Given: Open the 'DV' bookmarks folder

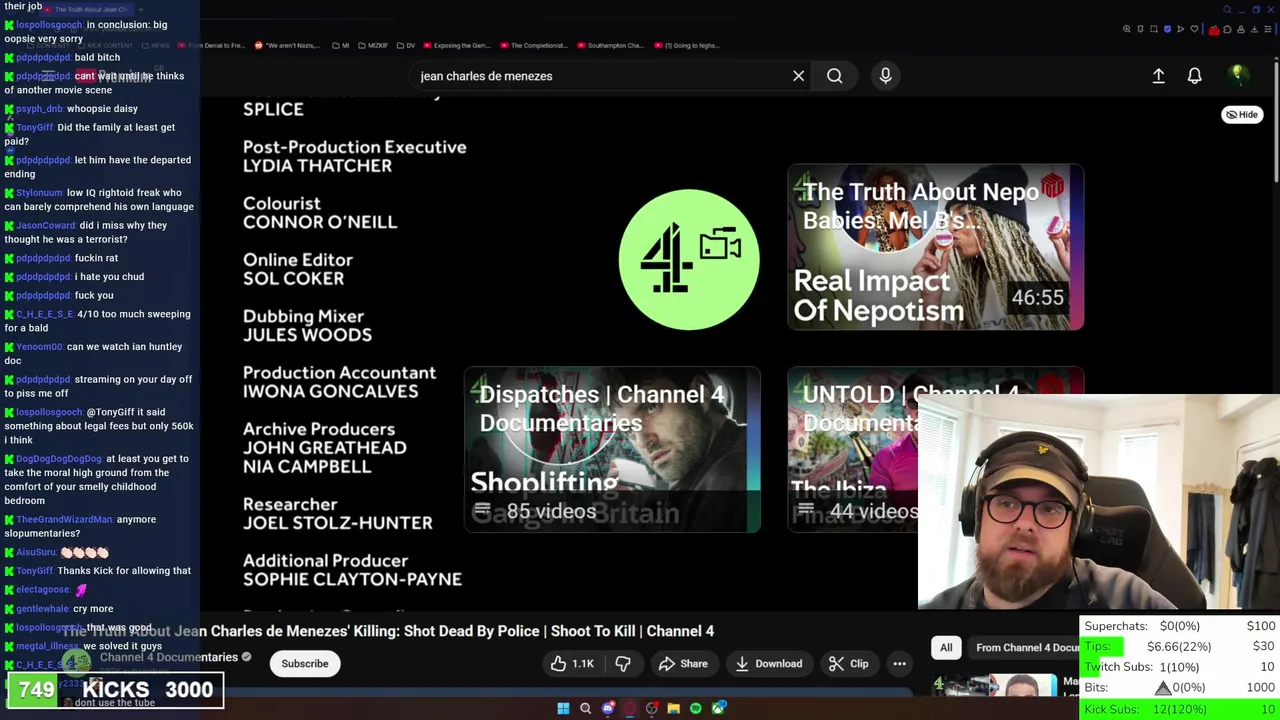Looking at the screenshot, I should pos(405,45).
